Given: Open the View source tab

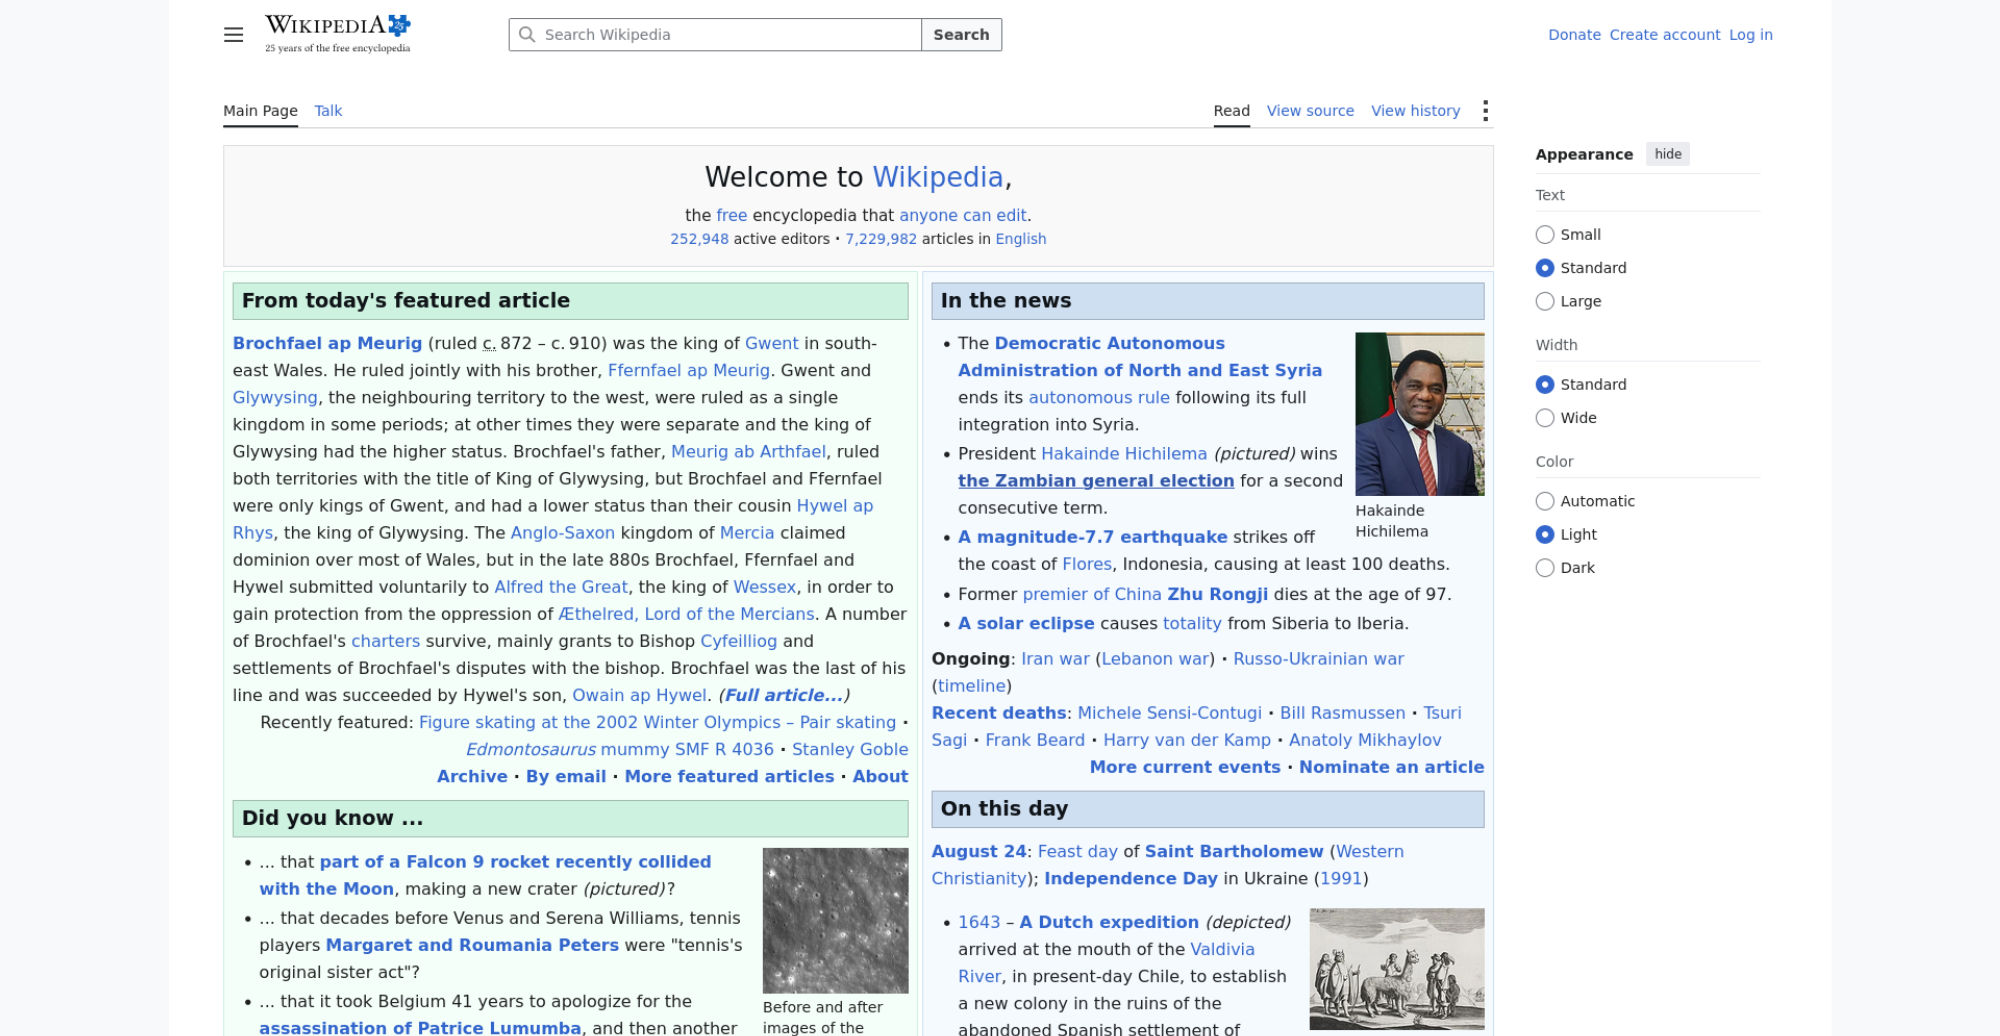Looking at the screenshot, I should click(x=1310, y=111).
